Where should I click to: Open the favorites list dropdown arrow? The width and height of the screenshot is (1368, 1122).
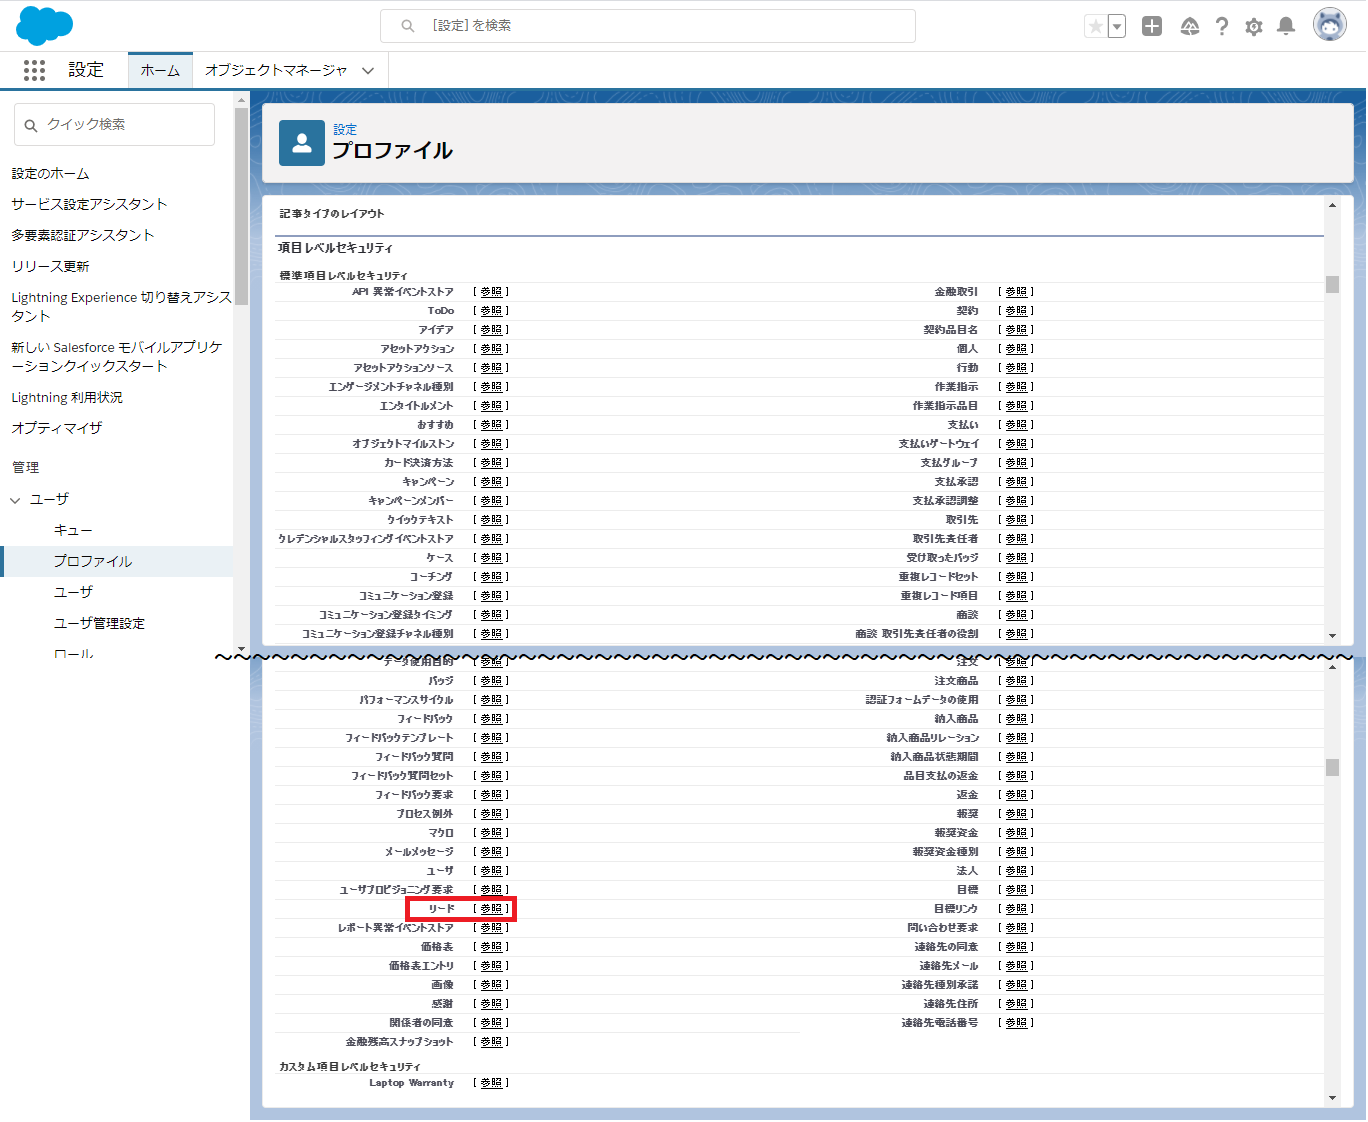click(x=1117, y=26)
